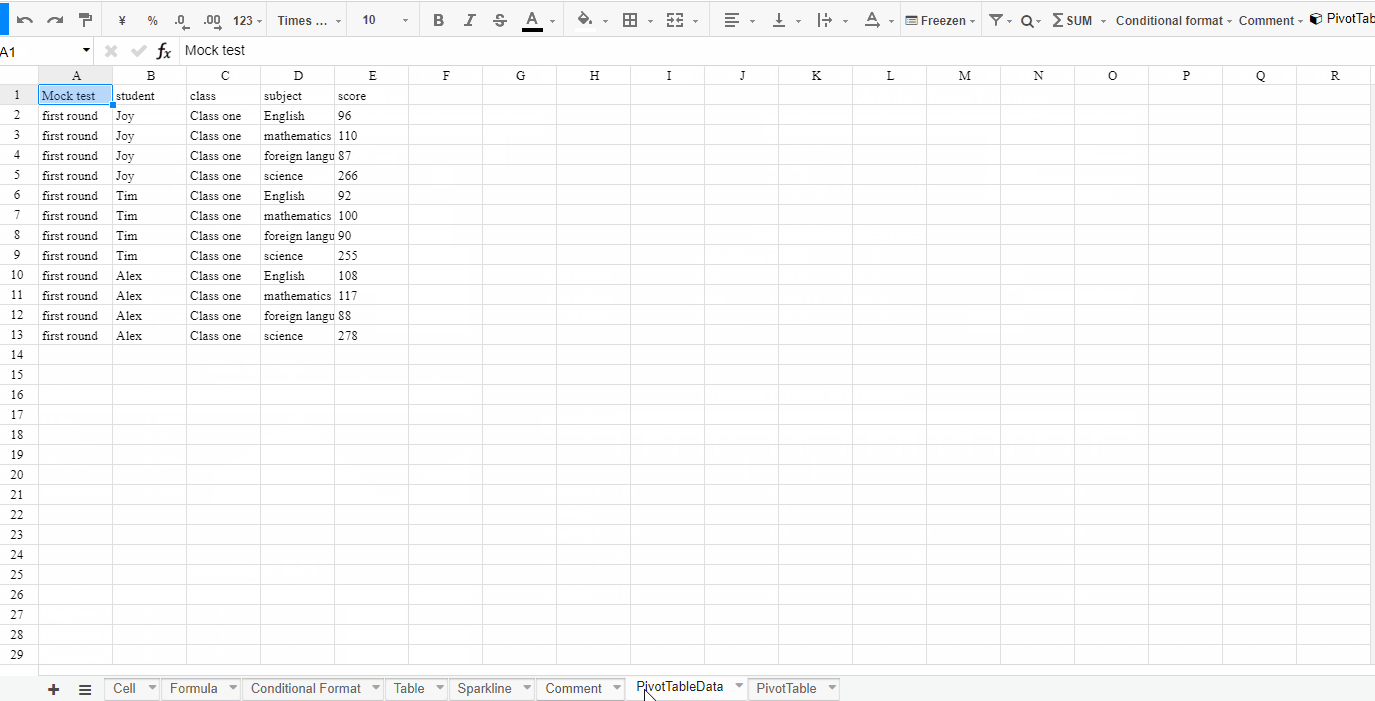Select the student header cell
This screenshot has height=701, width=1375.
[x=149, y=95]
